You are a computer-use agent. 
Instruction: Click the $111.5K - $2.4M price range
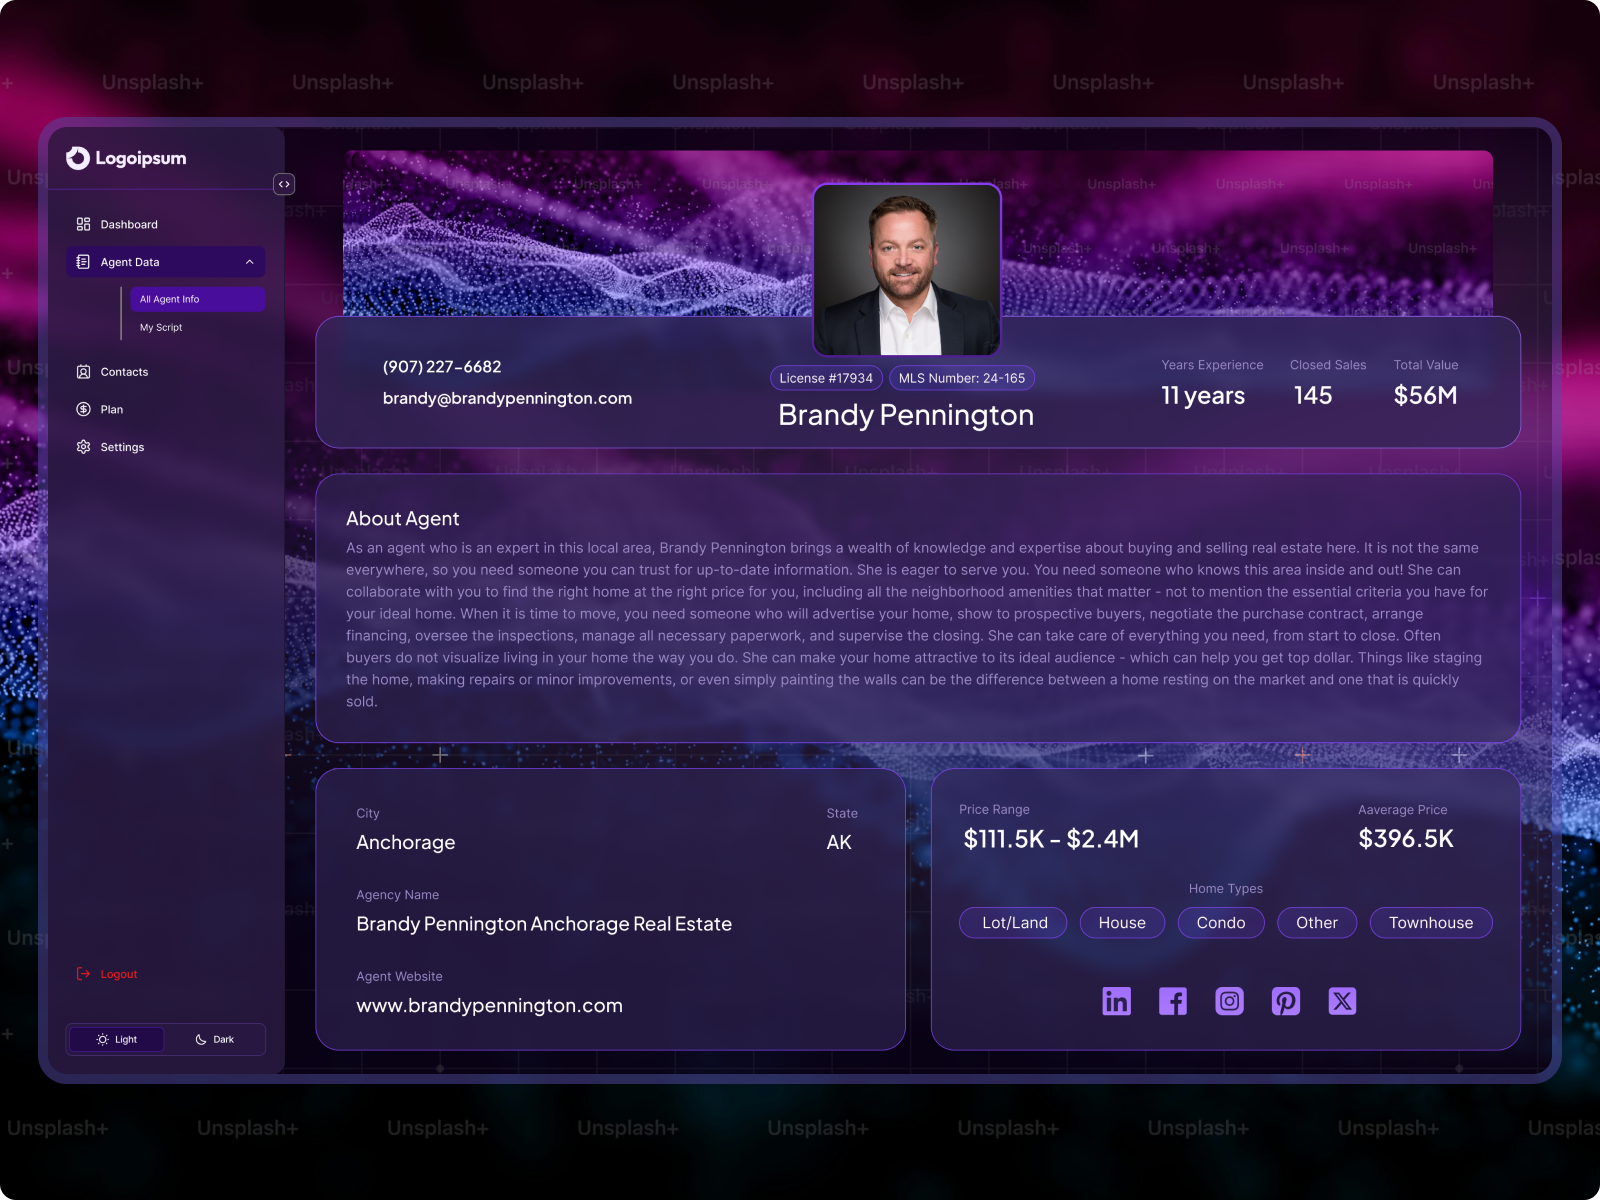point(1051,839)
